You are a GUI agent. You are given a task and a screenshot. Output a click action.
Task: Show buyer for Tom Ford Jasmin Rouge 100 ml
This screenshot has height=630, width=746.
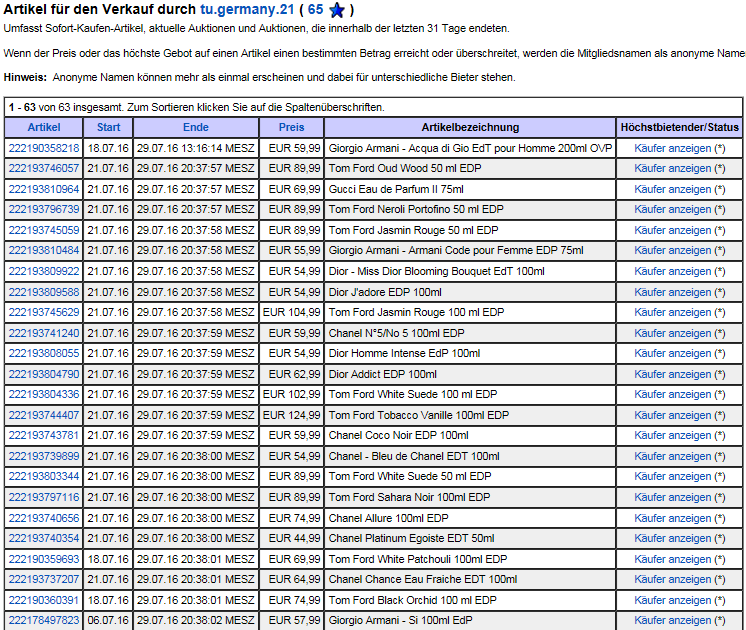672,312
